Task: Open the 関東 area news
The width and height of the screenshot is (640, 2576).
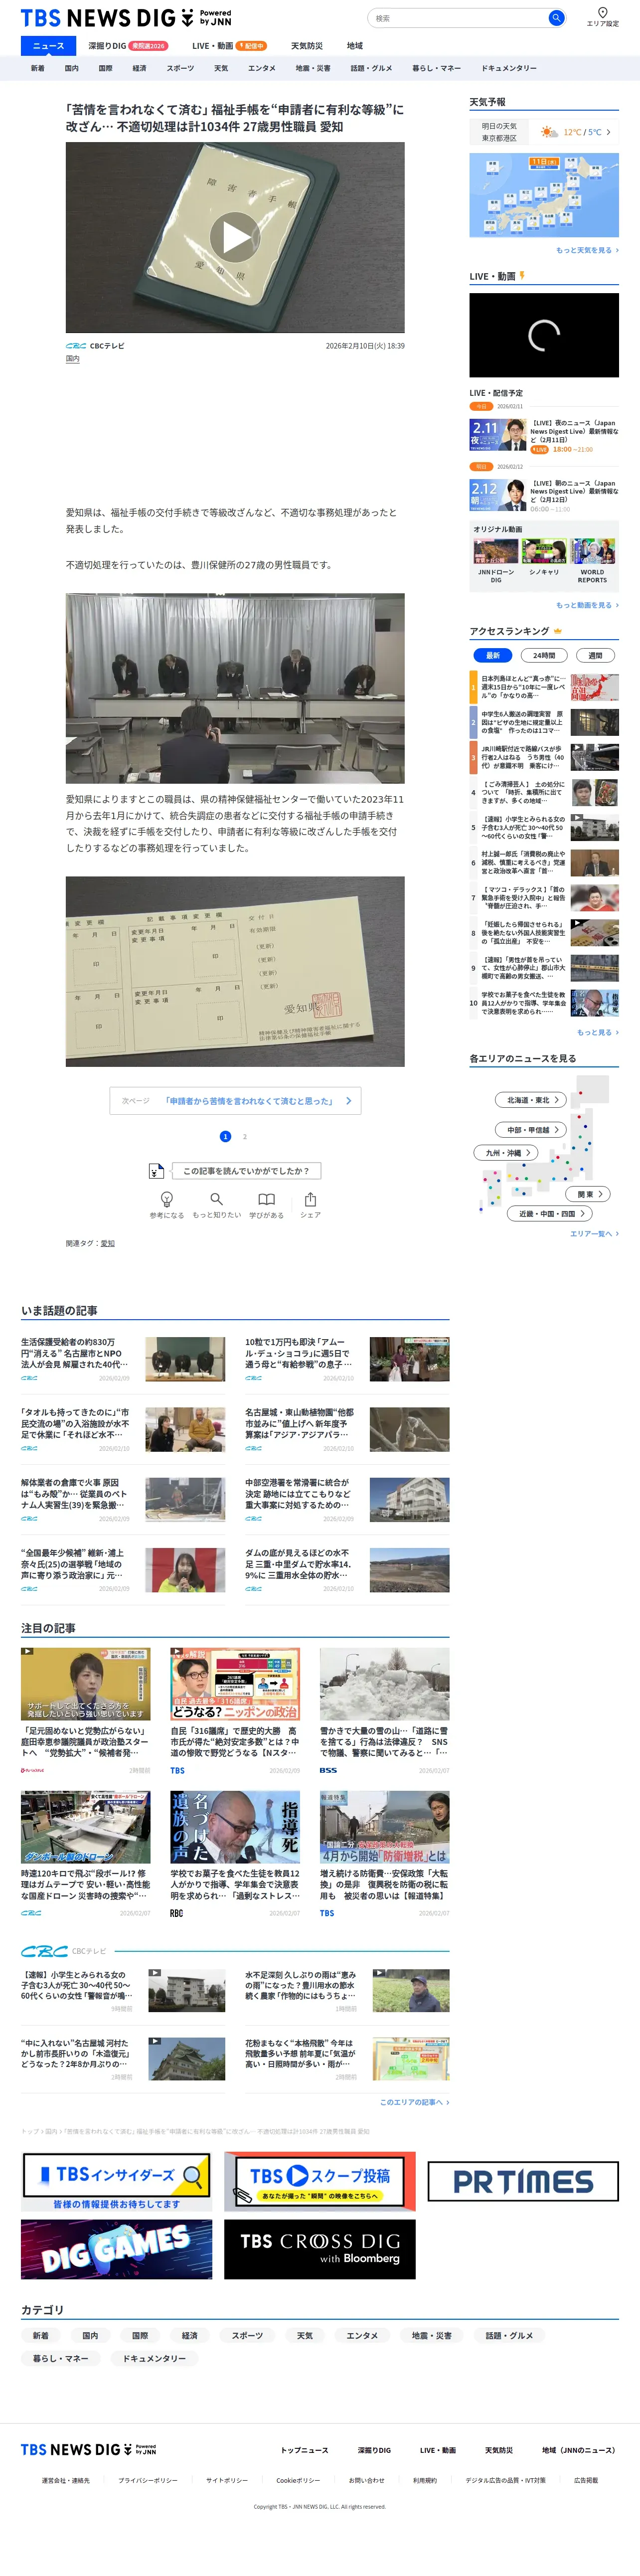Action: coord(588,1194)
